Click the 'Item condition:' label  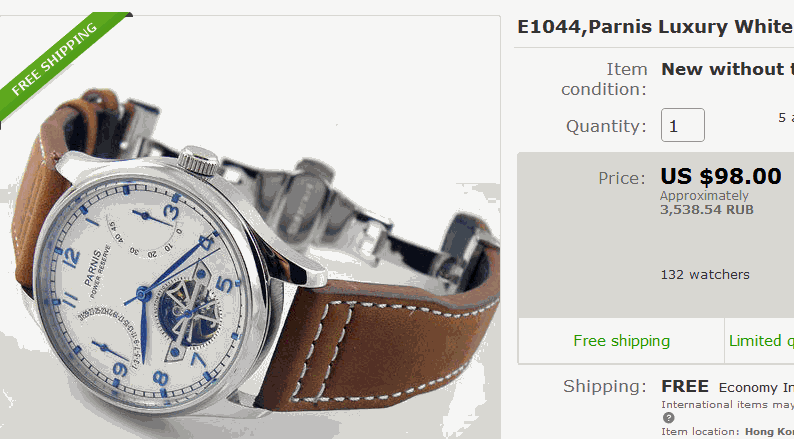pyautogui.click(x=604, y=79)
